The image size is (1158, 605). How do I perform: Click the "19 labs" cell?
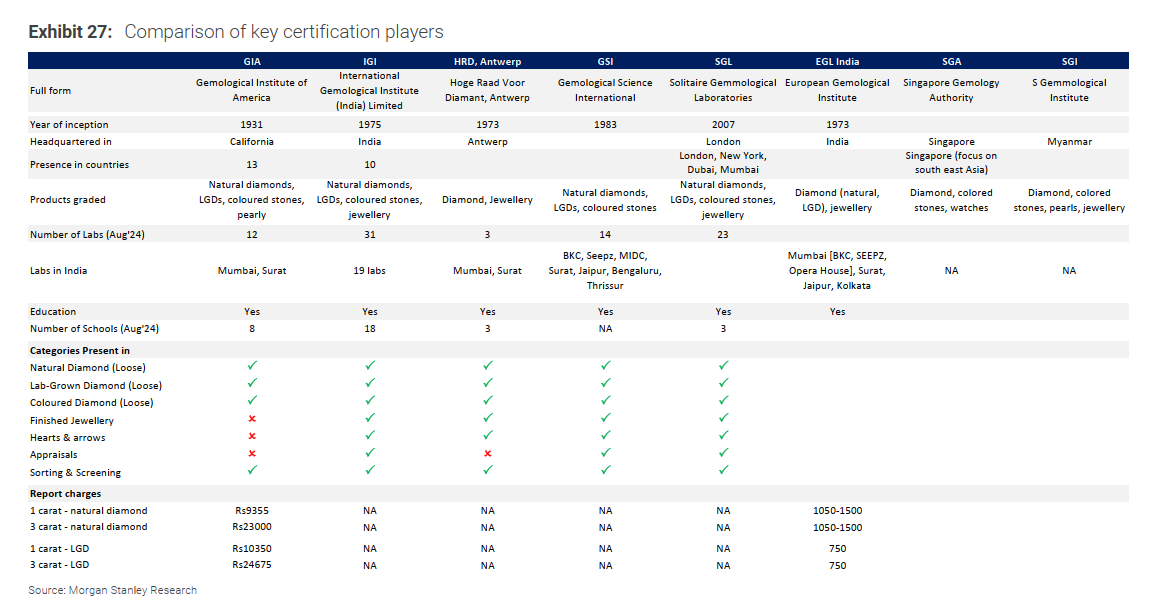tap(370, 271)
